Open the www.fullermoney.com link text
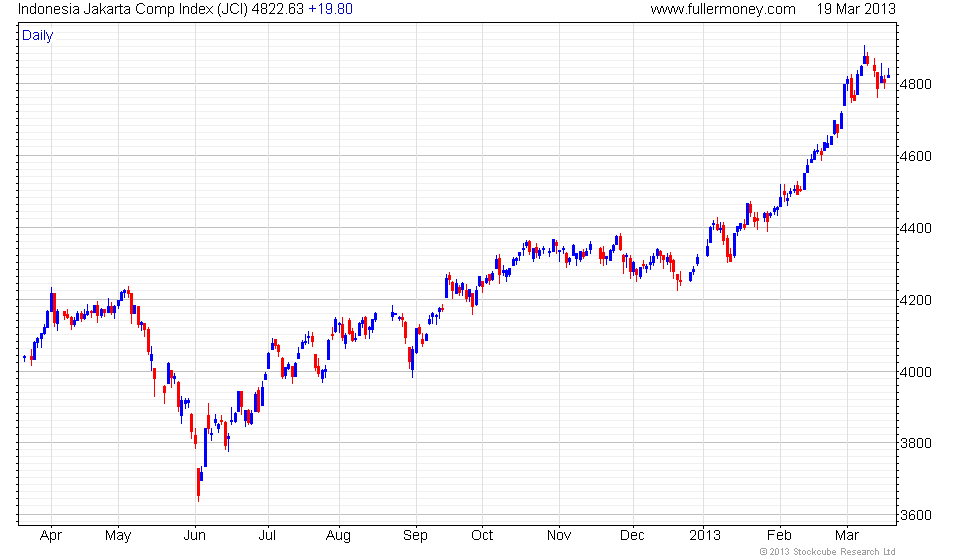The height and width of the screenshot is (560, 980). (723, 9)
